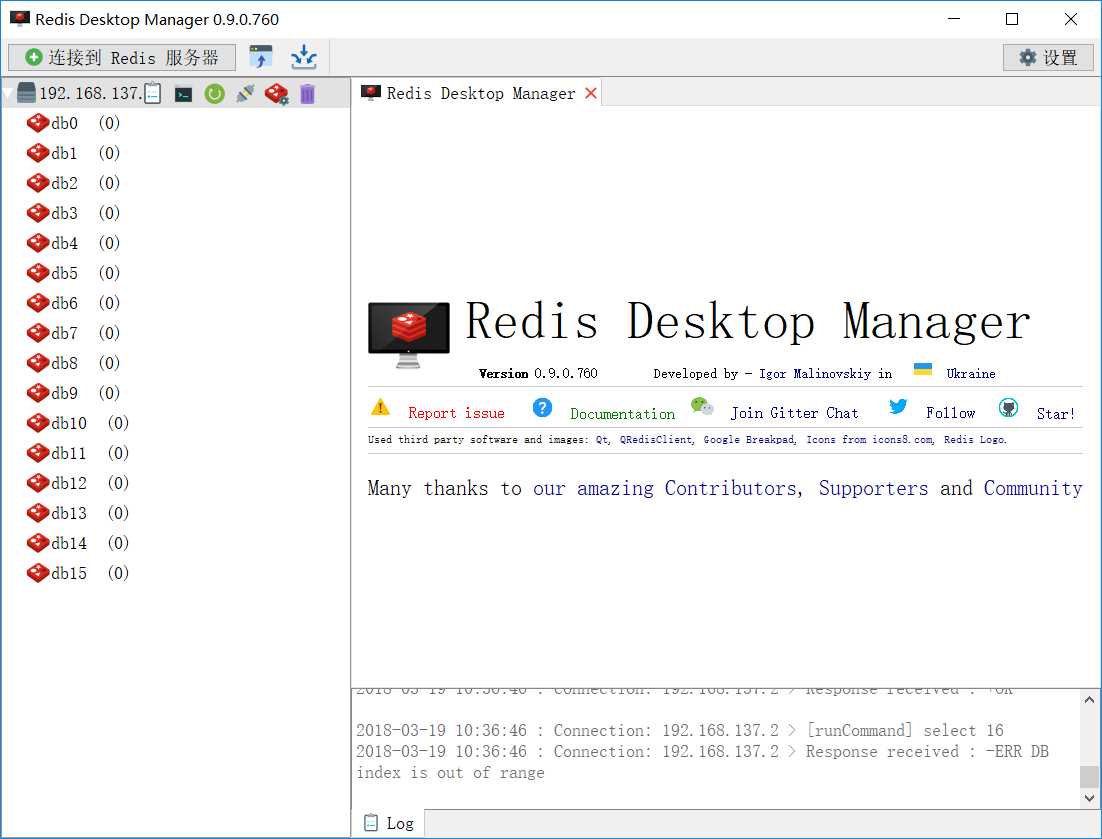The width and height of the screenshot is (1102, 839).
Task: Click the blue question mark icon
Action: coord(542,408)
